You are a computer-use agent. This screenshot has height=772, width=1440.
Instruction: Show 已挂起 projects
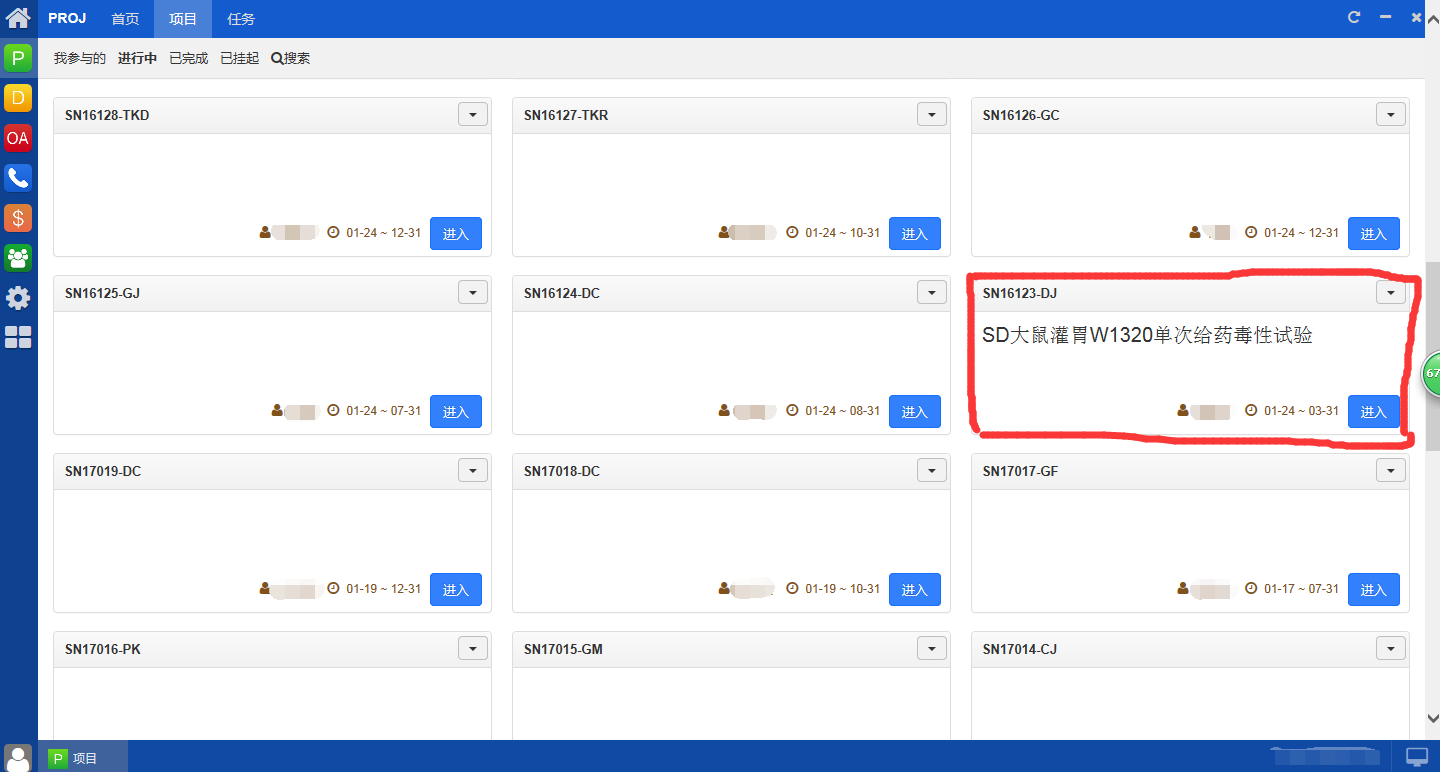240,59
